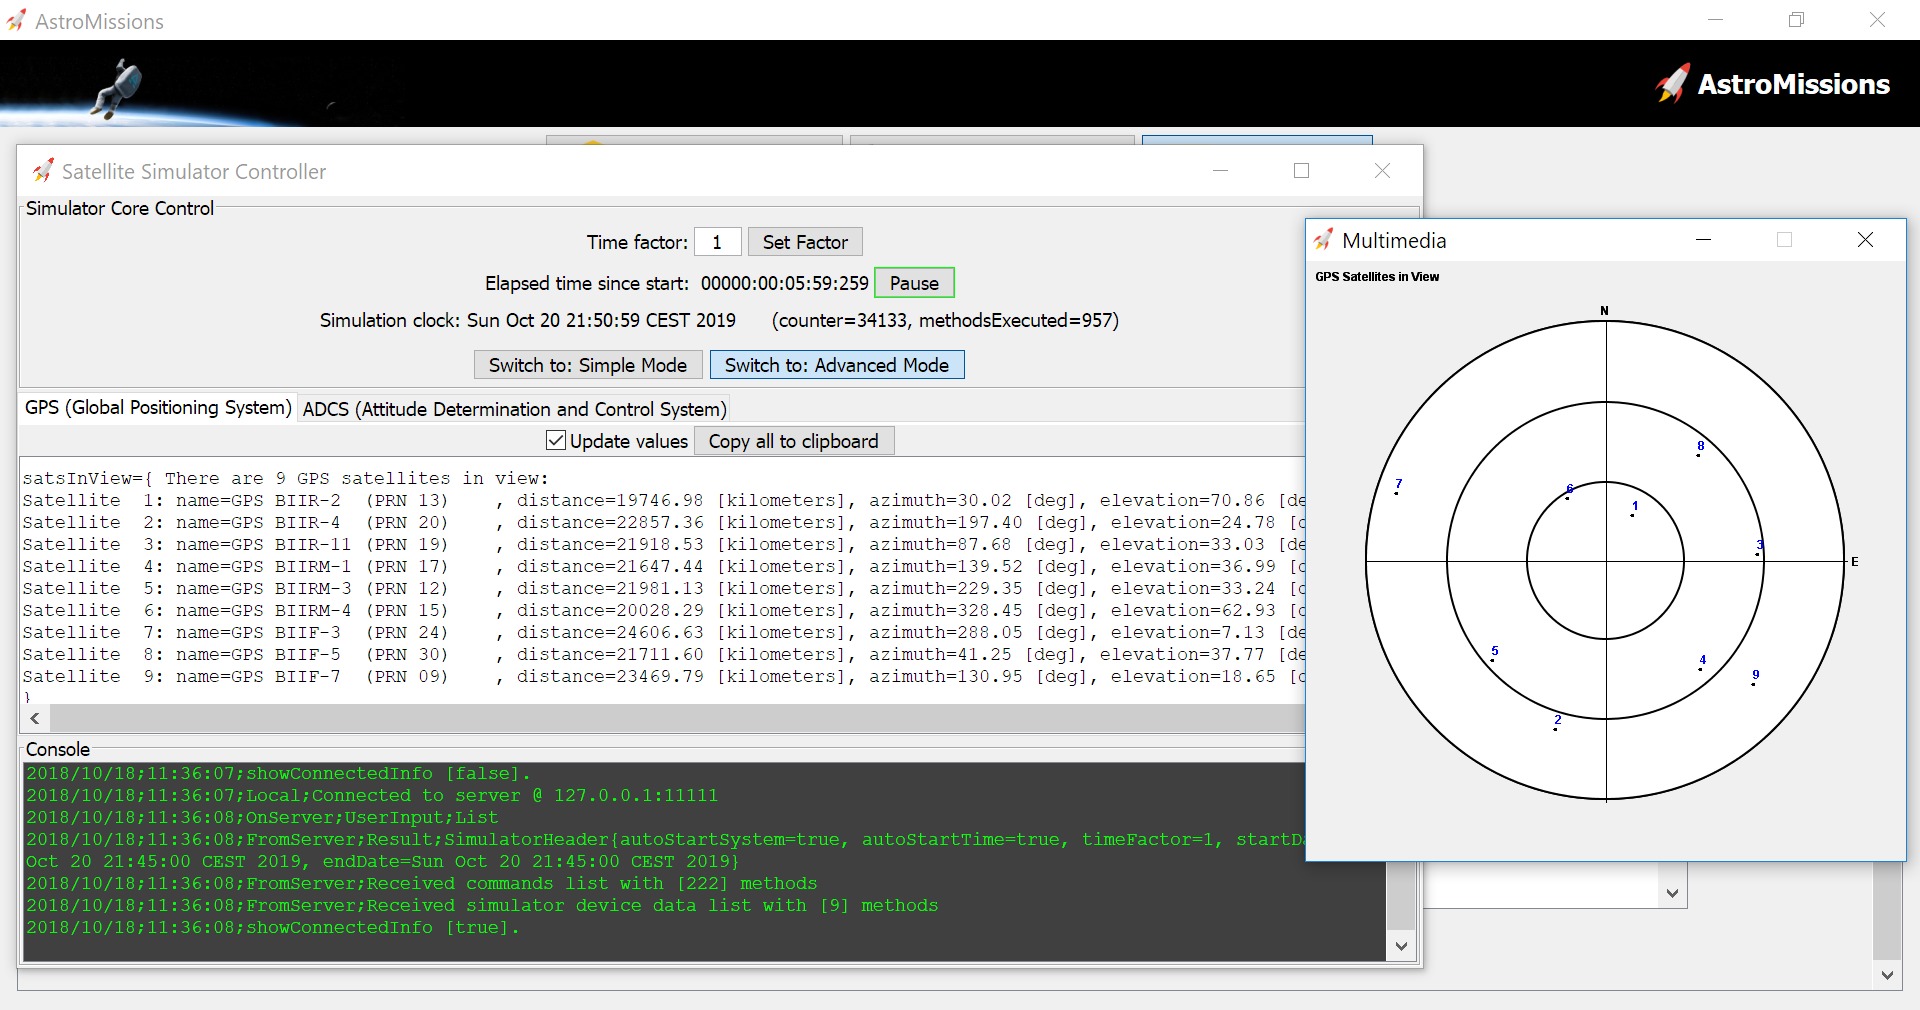1920x1010 pixels.
Task: Click the Time factor input field
Action: [x=717, y=242]
